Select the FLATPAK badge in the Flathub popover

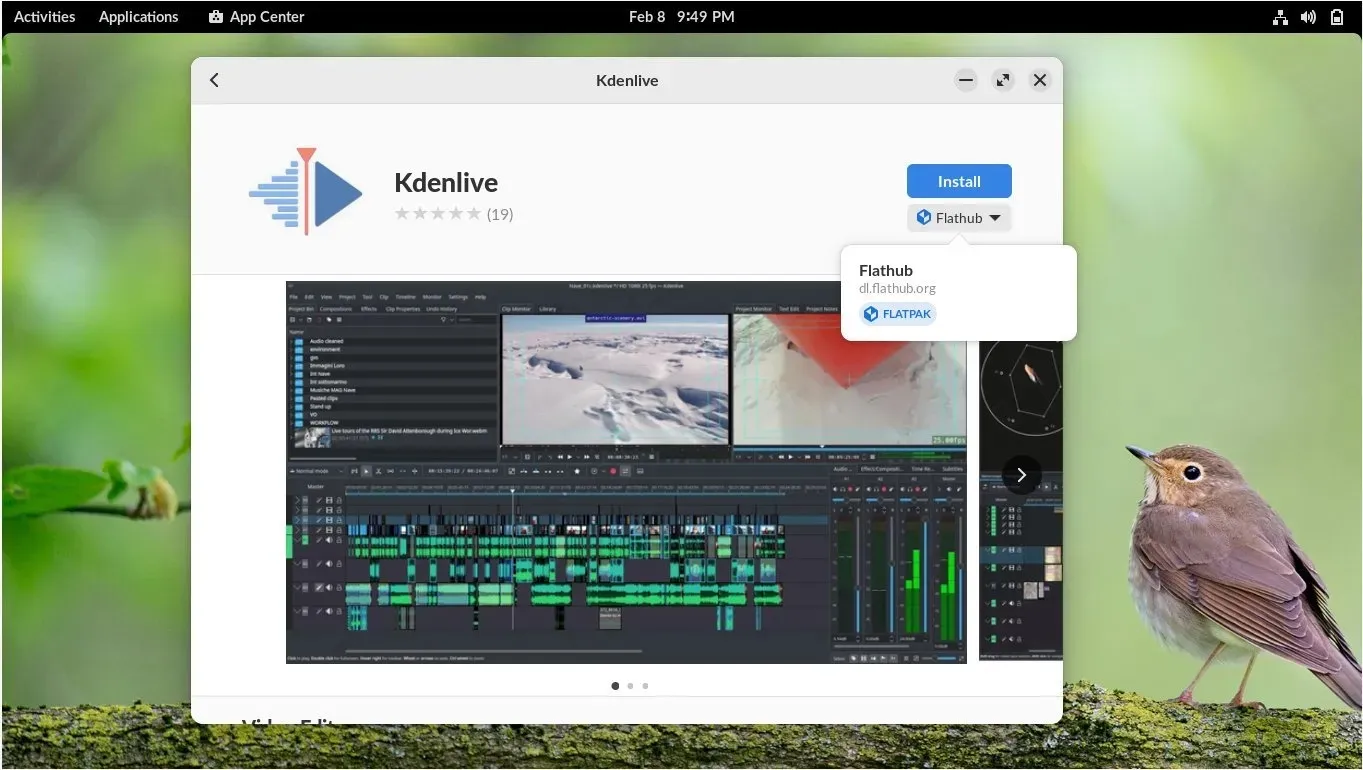[897, 313]
